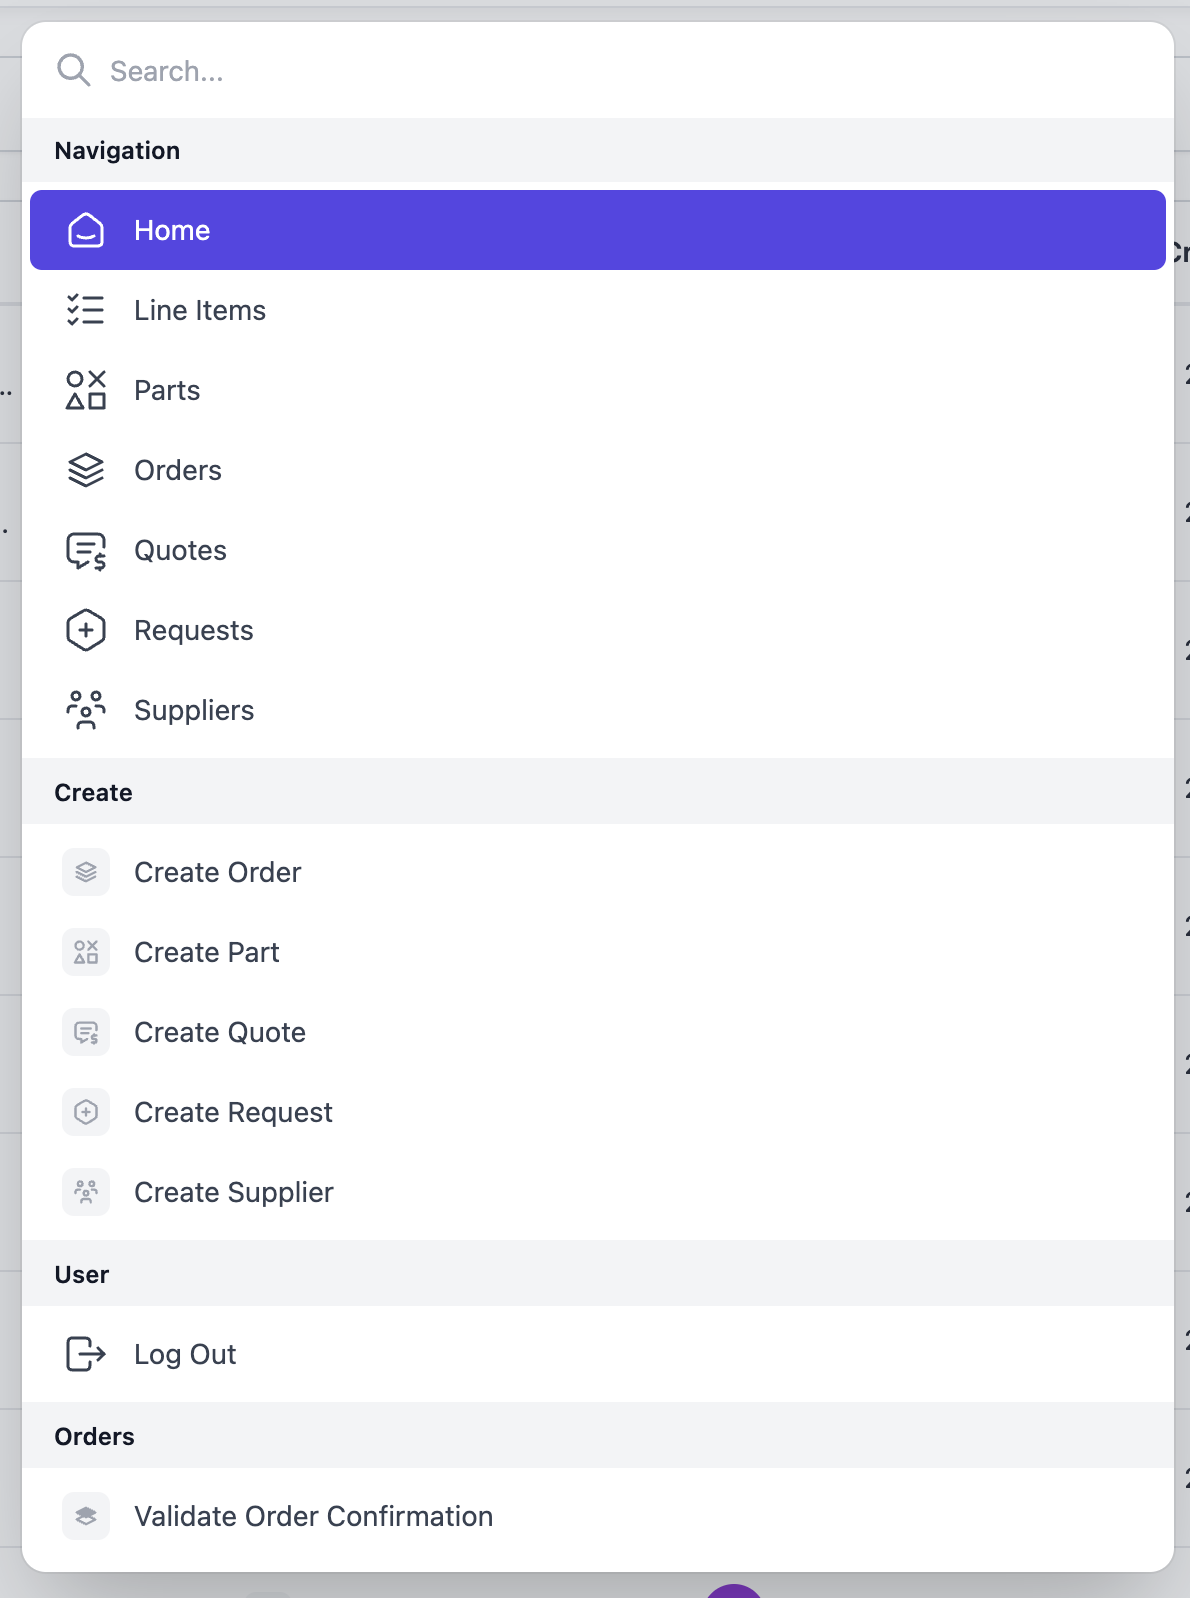Type in the Search input field

tap(600, 71)
